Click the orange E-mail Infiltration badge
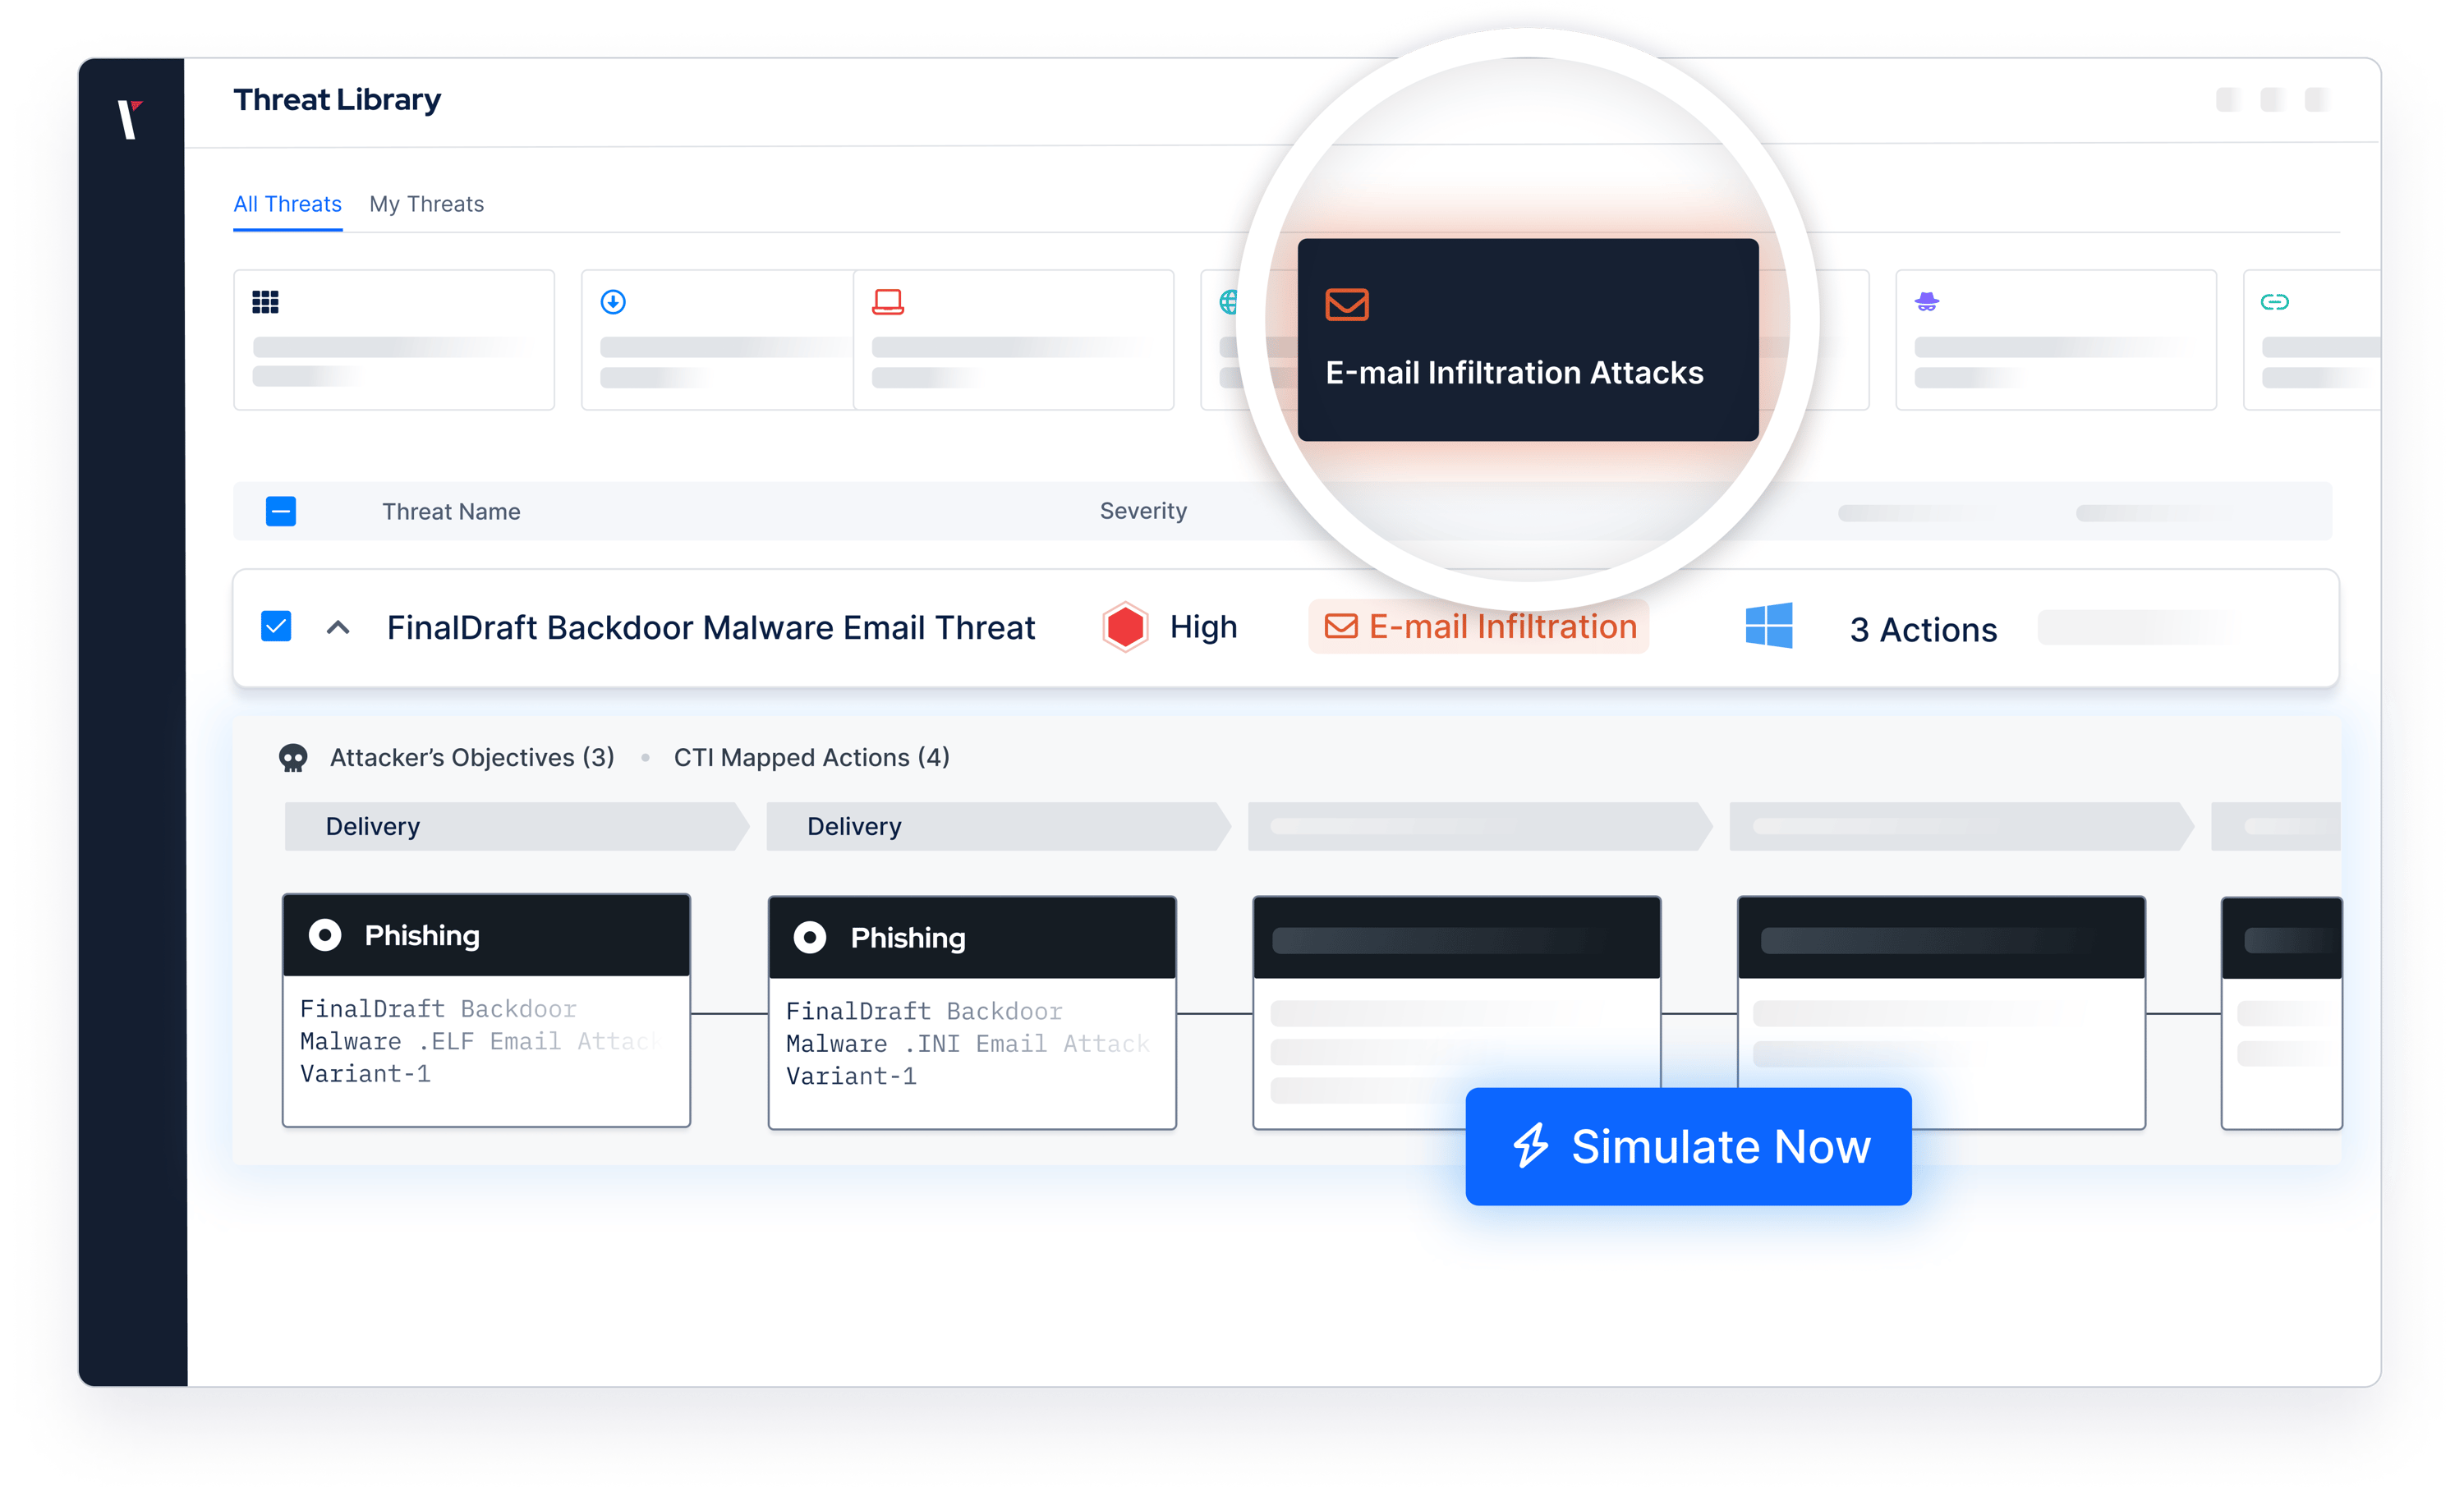This screenshot has height=1501, width=2464. point(1478,626)
